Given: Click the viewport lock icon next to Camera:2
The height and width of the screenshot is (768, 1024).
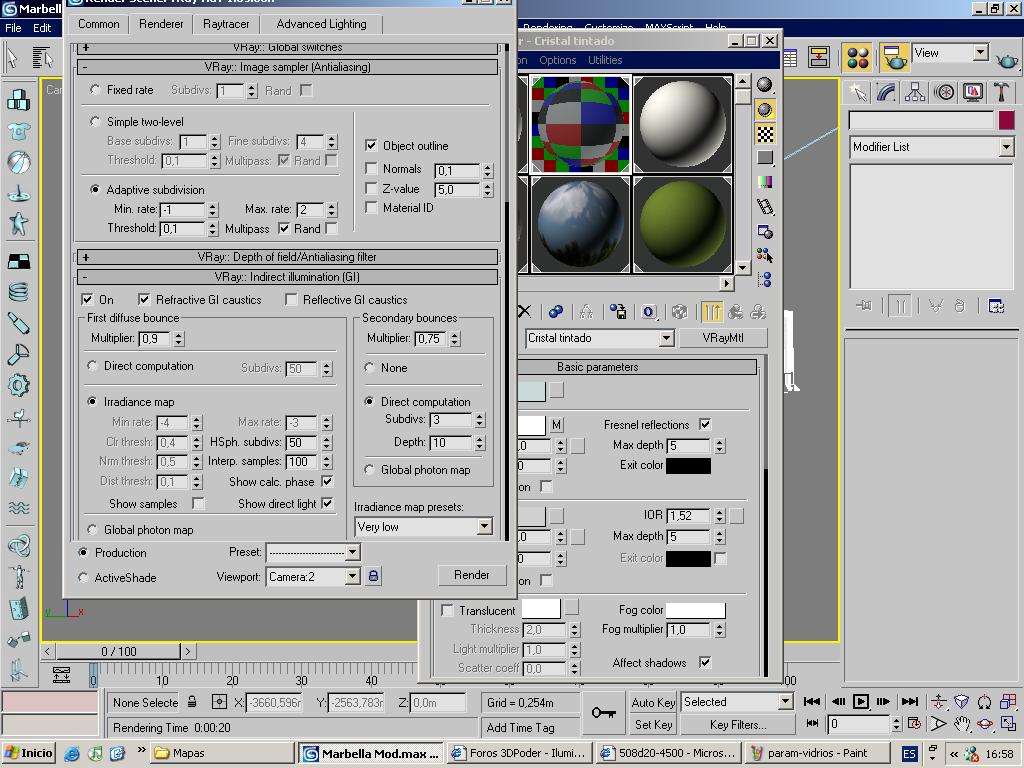Looking at the screenshot, I should (373, 576).
